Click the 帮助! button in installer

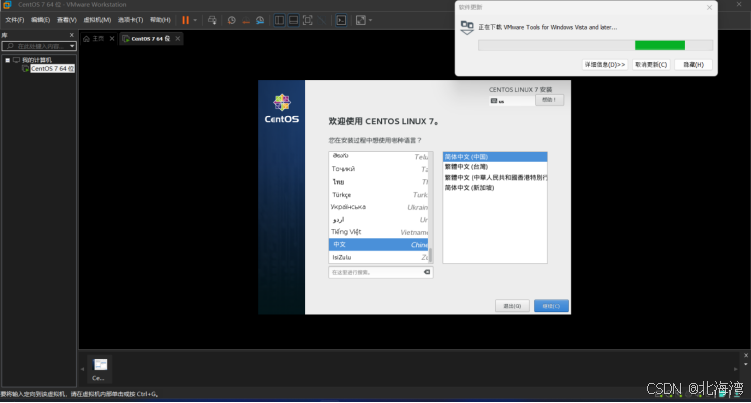[x=549, y=100]
